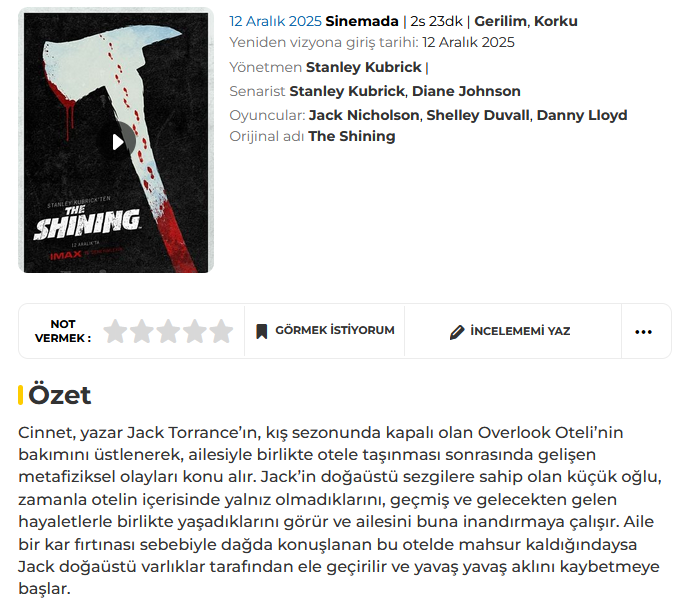Rate the movie one star
The height and width of the screenshot is (607, 686).
(116, 331)
